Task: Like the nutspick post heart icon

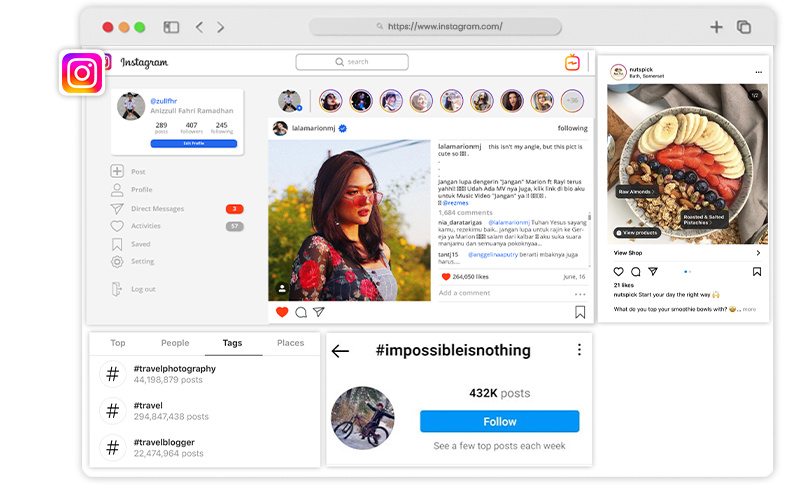Action: [x=618, y=271]
